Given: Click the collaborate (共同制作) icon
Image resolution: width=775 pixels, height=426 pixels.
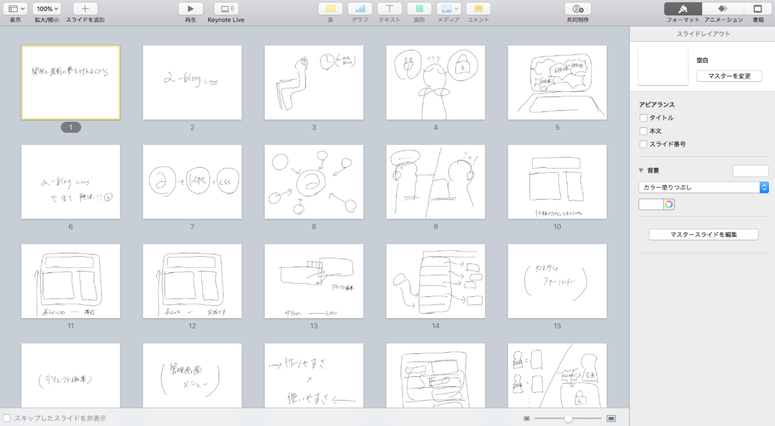Looking at the screenshot, I should 578,9.
